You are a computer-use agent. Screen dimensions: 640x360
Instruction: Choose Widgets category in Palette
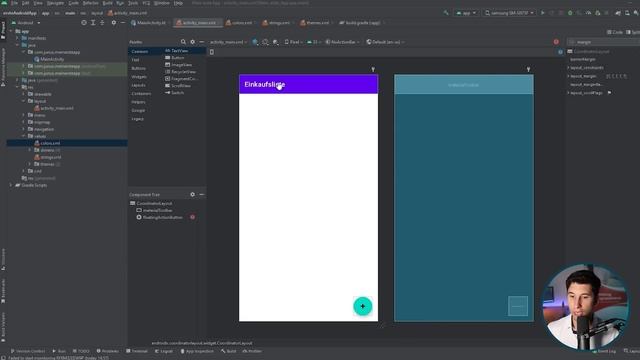pyautogui.click(x=139, y=77)
